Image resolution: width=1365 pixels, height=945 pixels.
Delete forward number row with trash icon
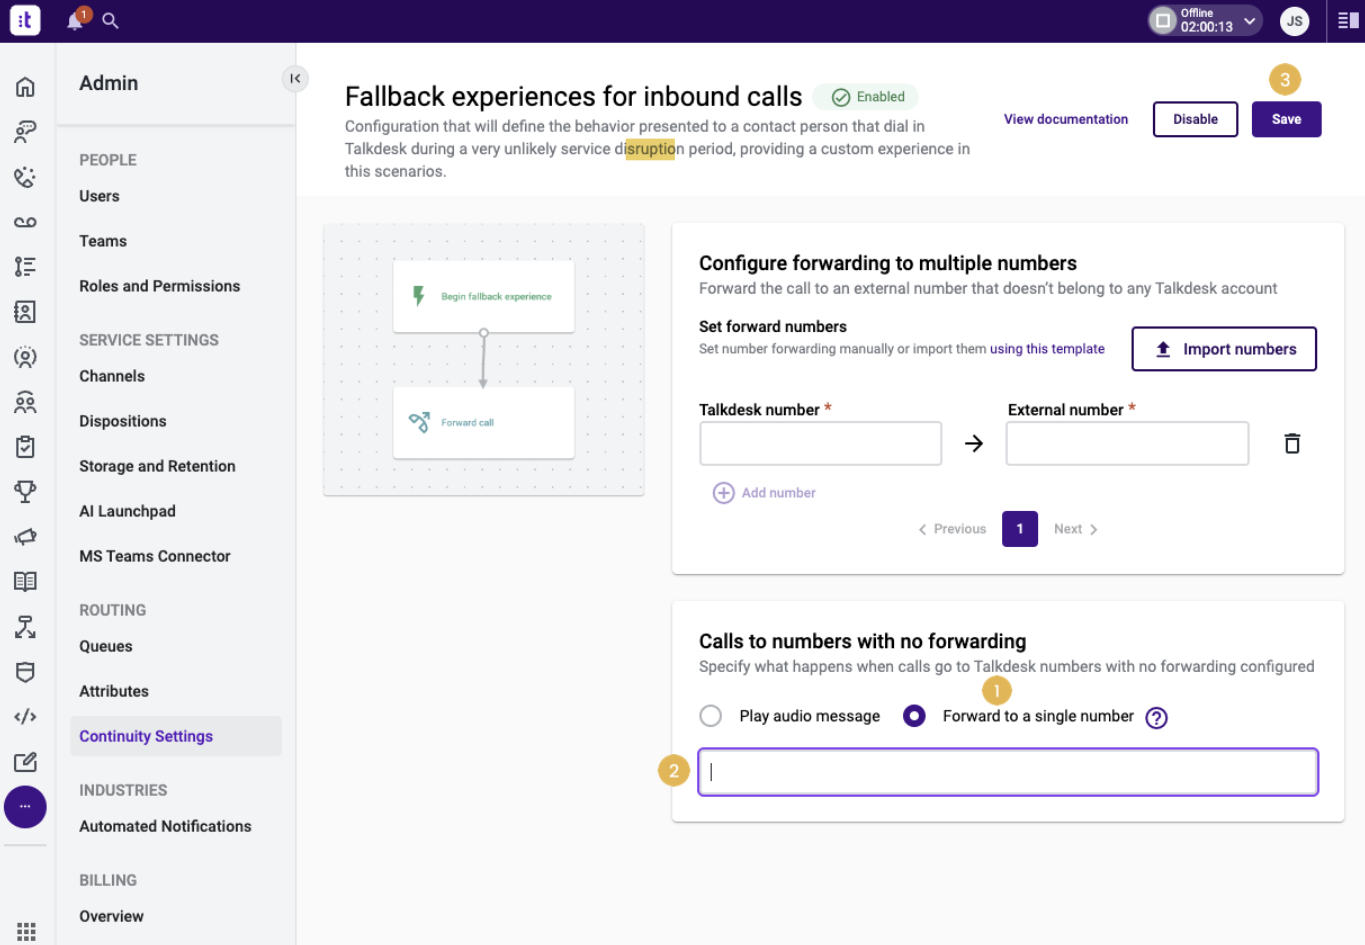click(x=1292, y=443)
